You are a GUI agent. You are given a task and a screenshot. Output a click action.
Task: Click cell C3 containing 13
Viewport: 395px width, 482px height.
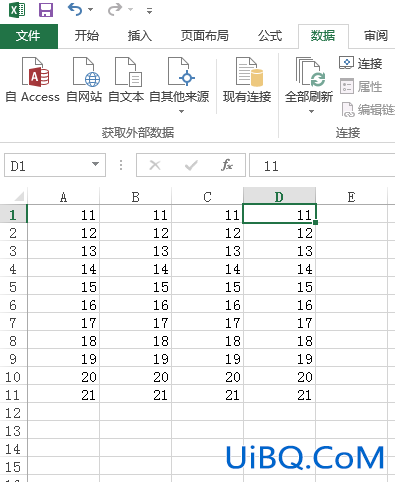tap(207, 250)
